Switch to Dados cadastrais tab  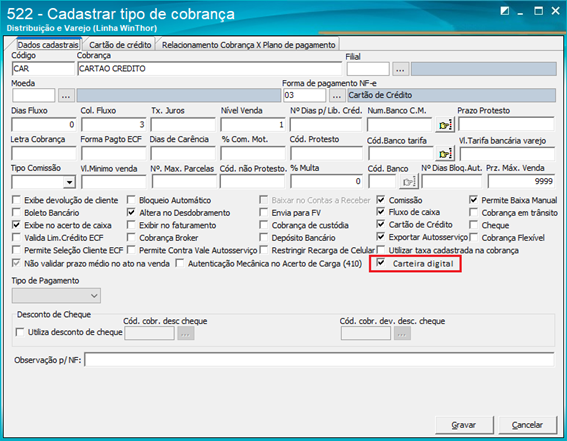tap(48, 45)
